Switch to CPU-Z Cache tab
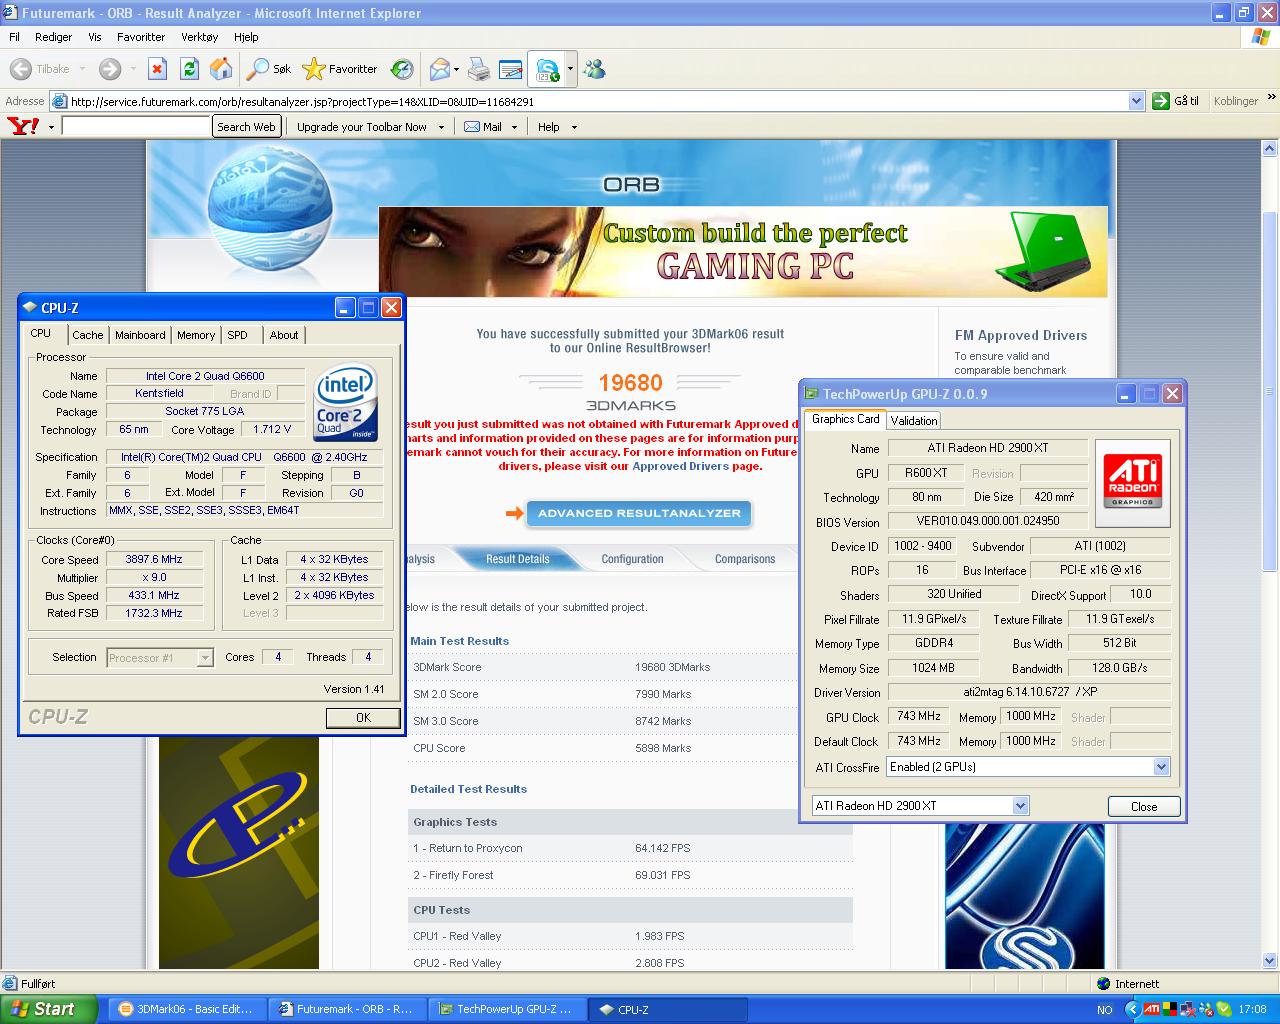Image resolution: width=1280 pixels, height=1024 pixels. (88, 335)
